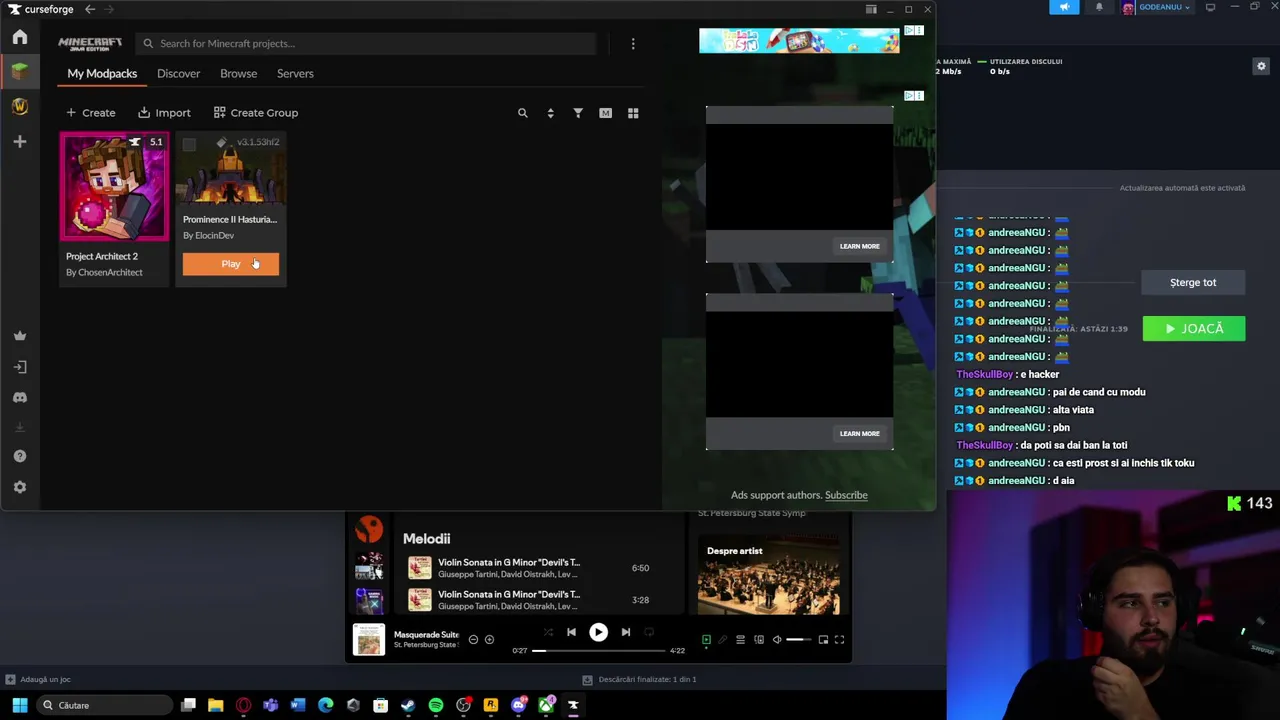Image resolution: width=1280 pixels, height=720 pixels.
Task: Switch to grid view layout icon
Action: click(633, 113)
